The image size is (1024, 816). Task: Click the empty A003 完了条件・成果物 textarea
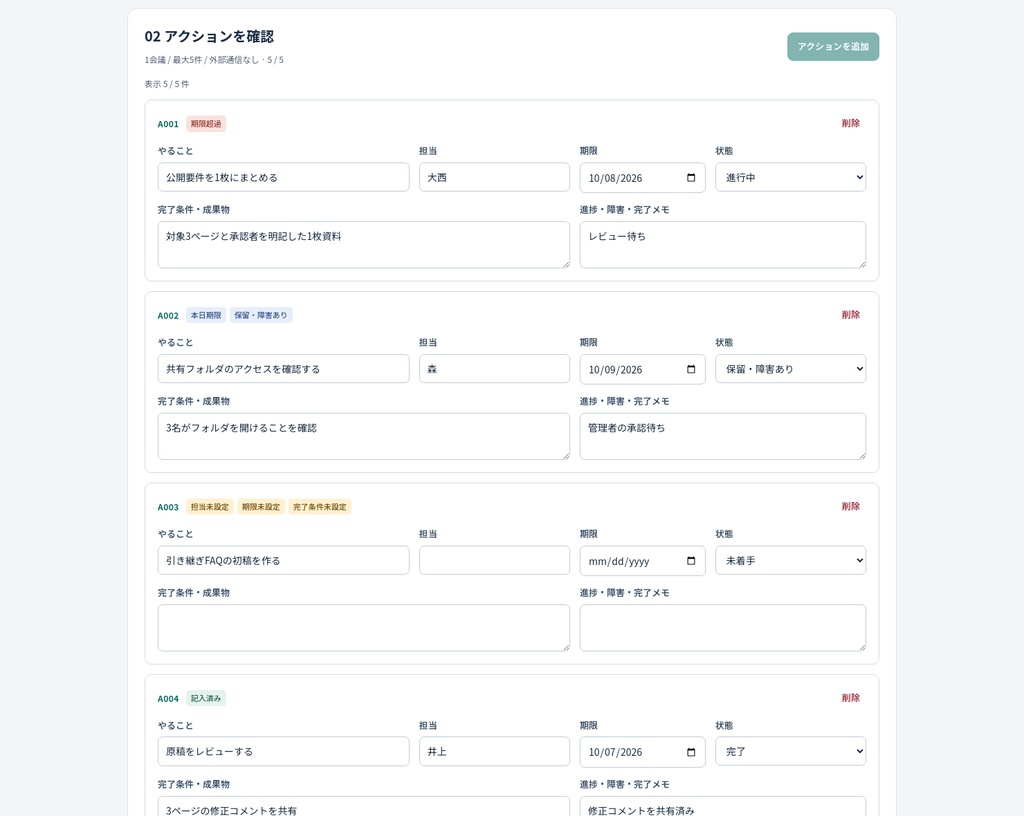363,628
